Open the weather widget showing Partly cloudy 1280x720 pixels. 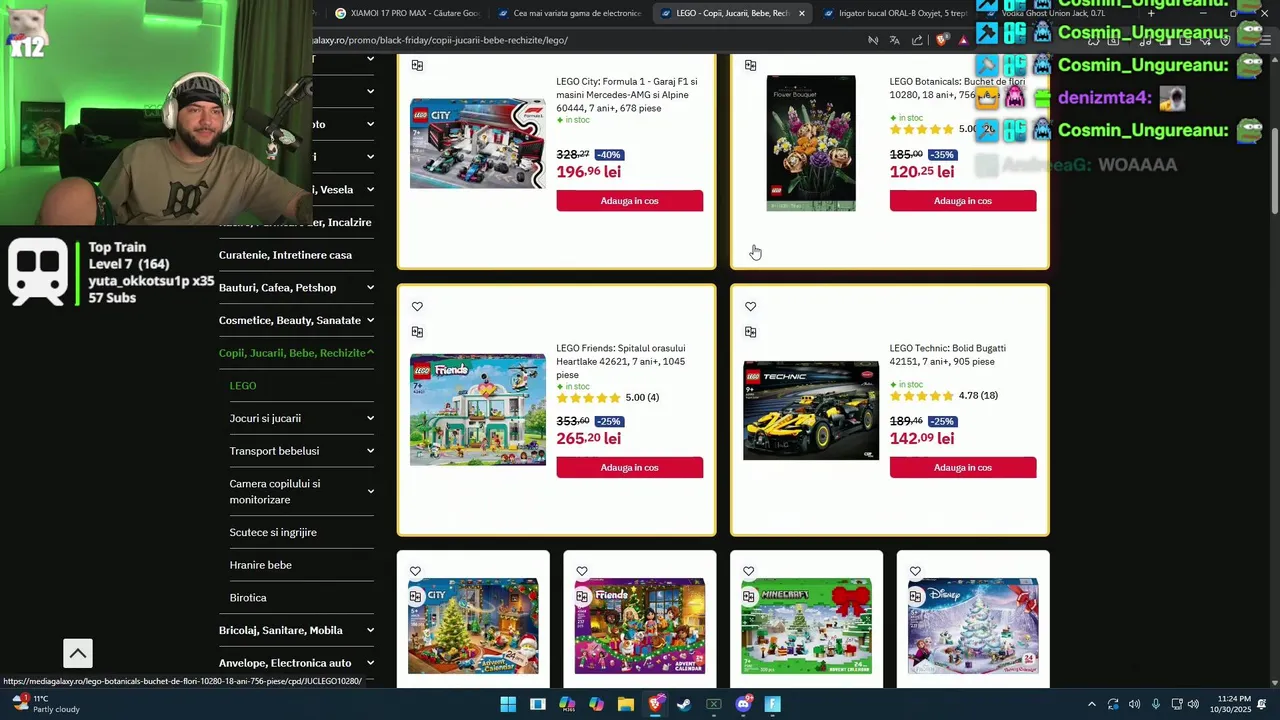point(44,704)
